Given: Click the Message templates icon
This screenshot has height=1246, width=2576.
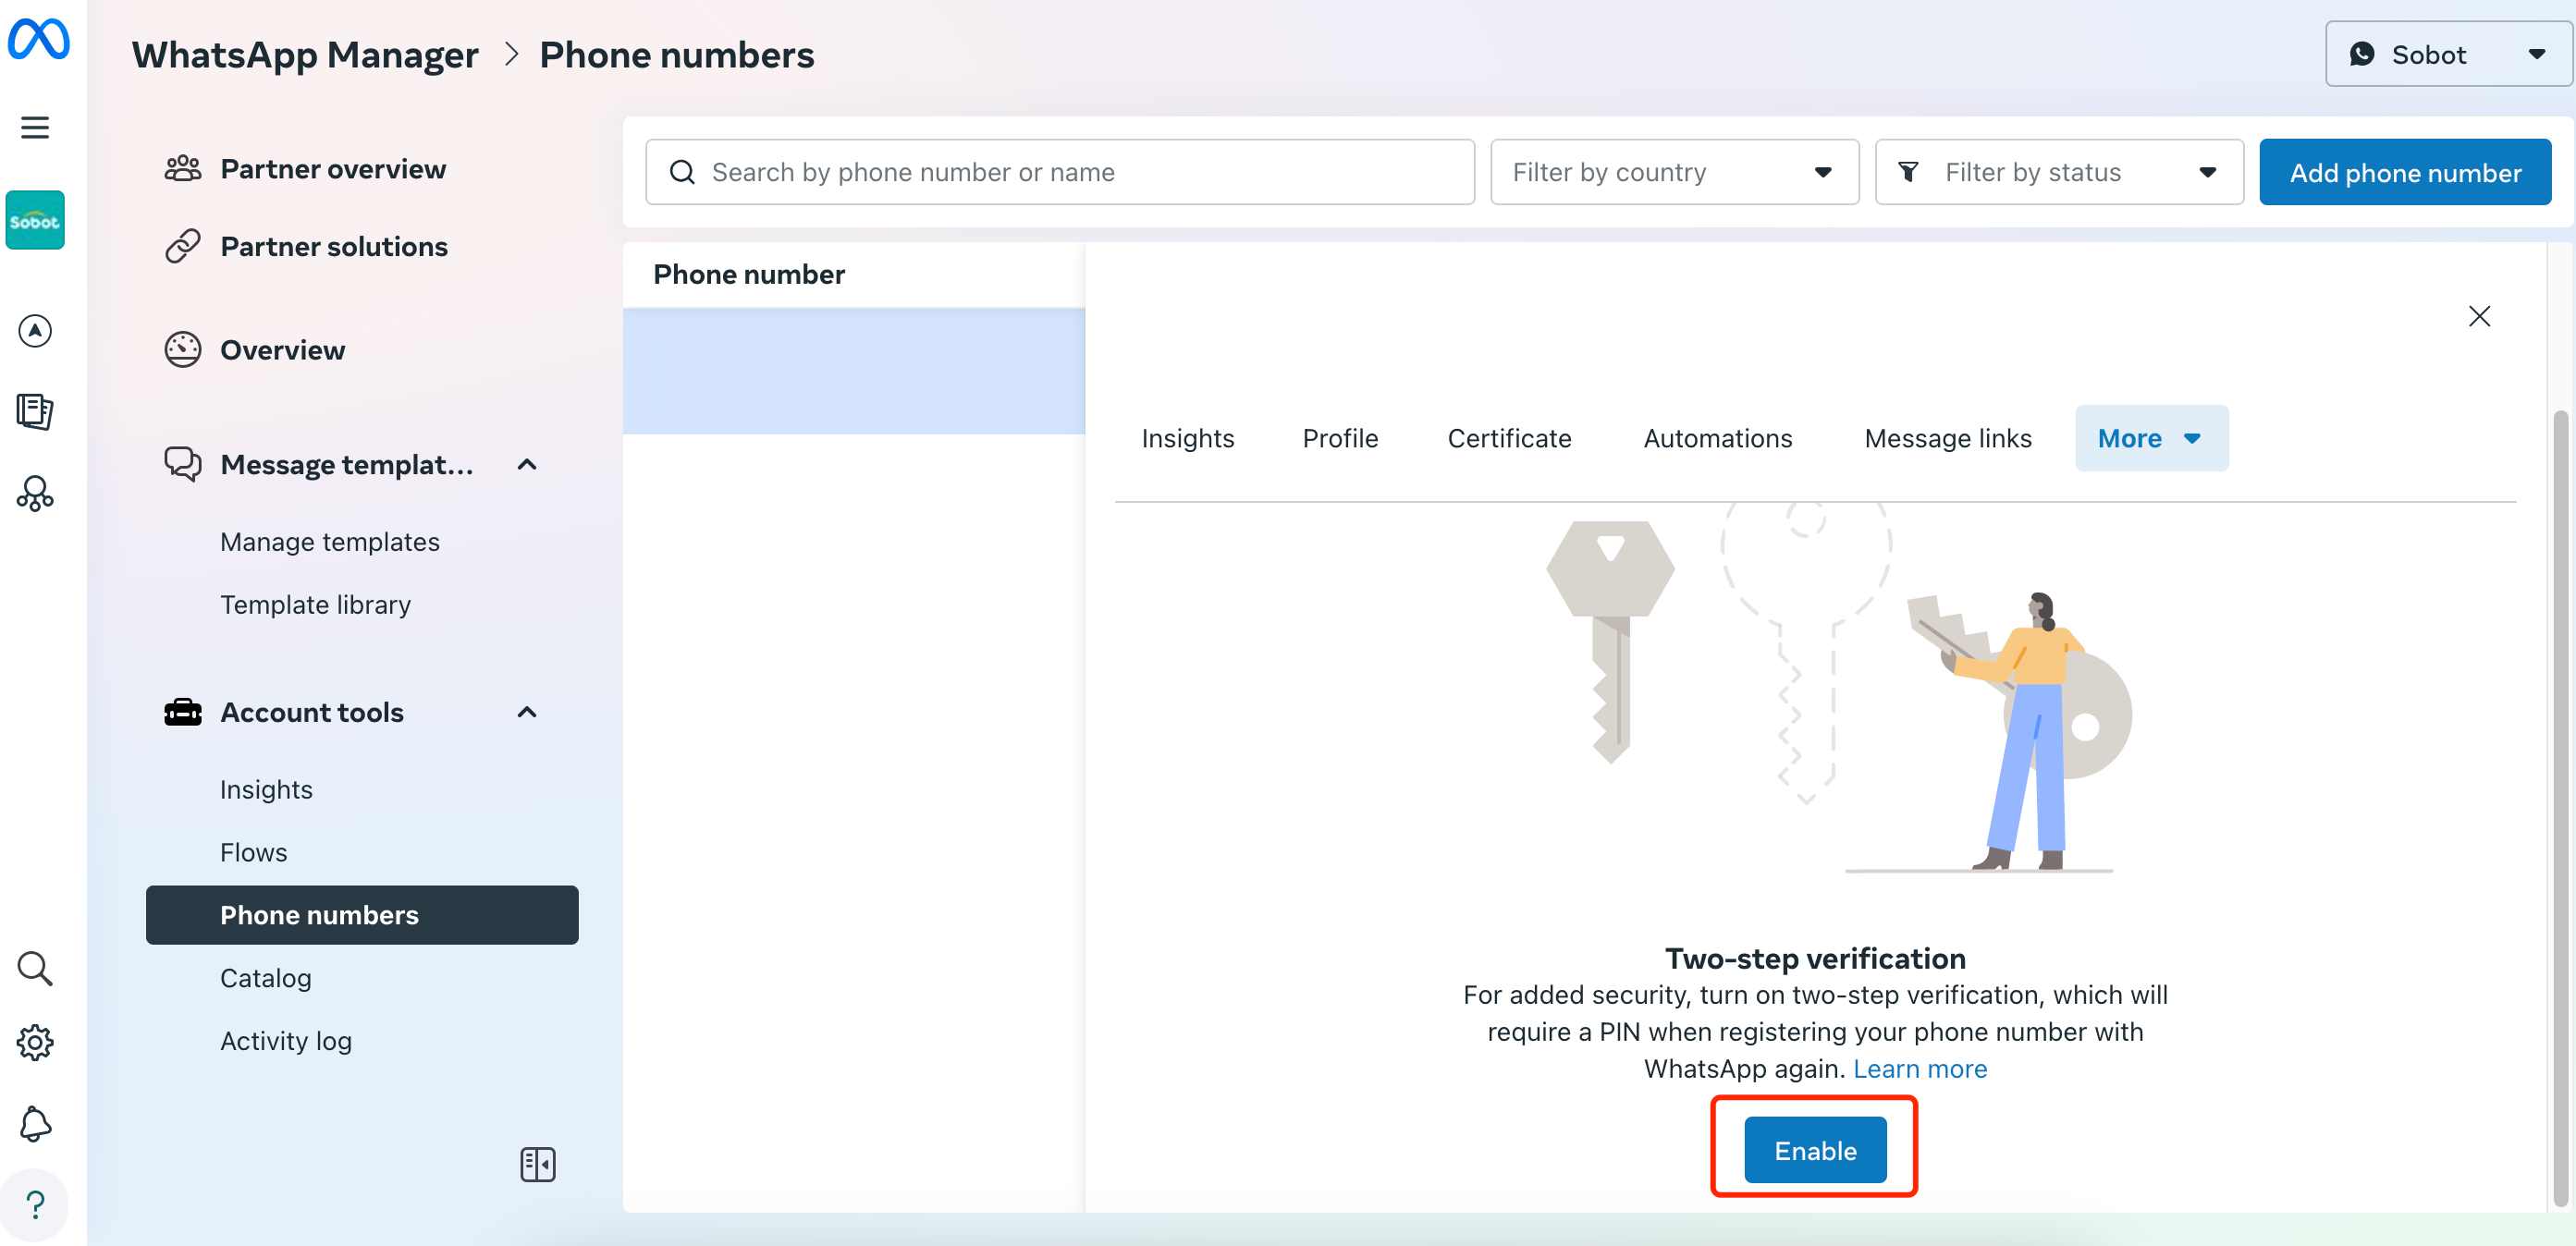Looking at the screenshot, I should click(182, 465).
